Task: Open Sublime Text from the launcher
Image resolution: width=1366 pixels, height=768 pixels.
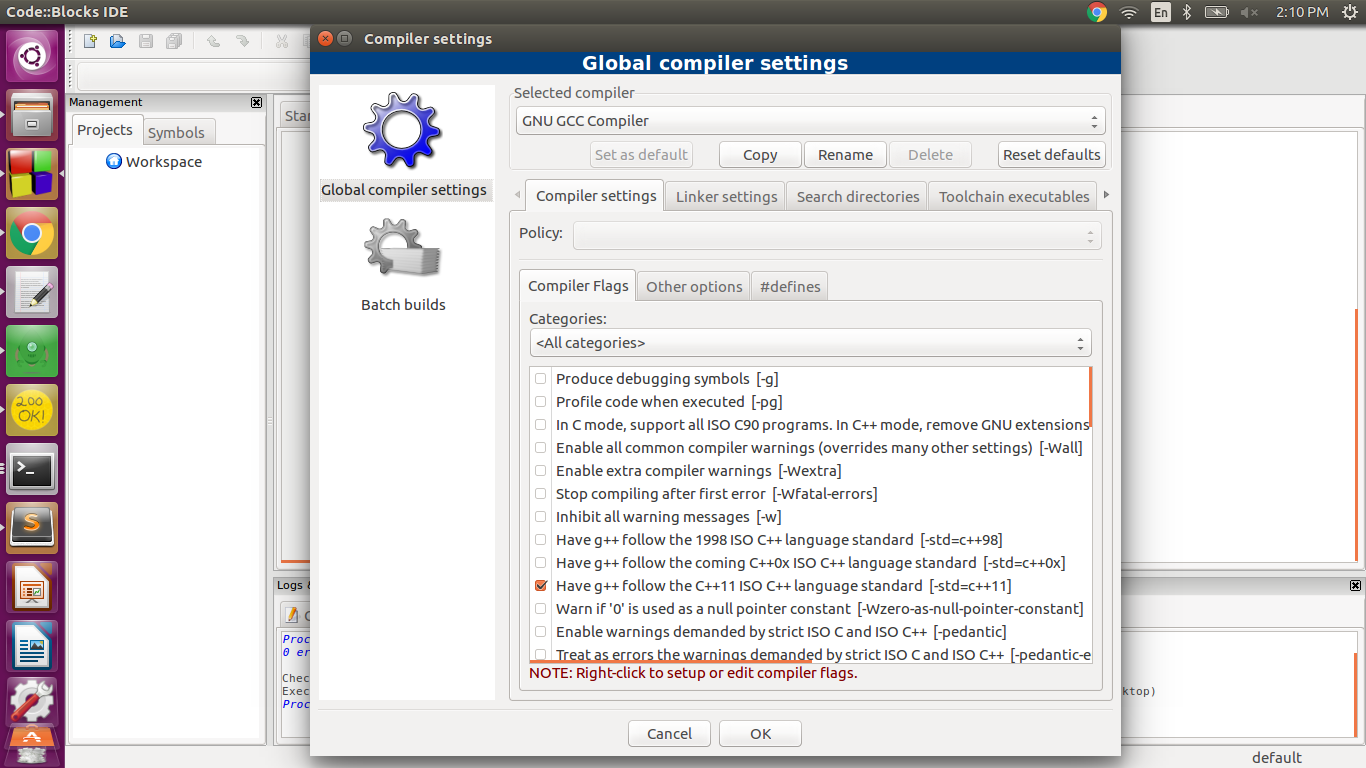Action: tap(32, 527)
